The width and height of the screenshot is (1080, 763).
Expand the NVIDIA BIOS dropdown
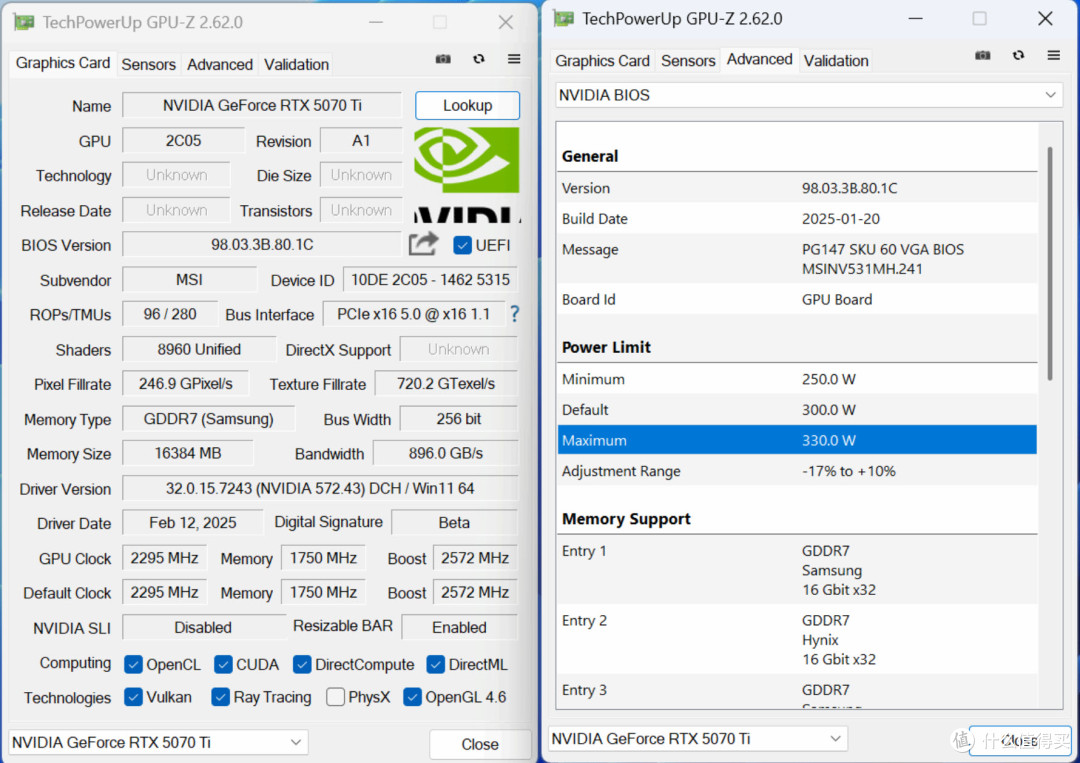(x=809, y=95)
